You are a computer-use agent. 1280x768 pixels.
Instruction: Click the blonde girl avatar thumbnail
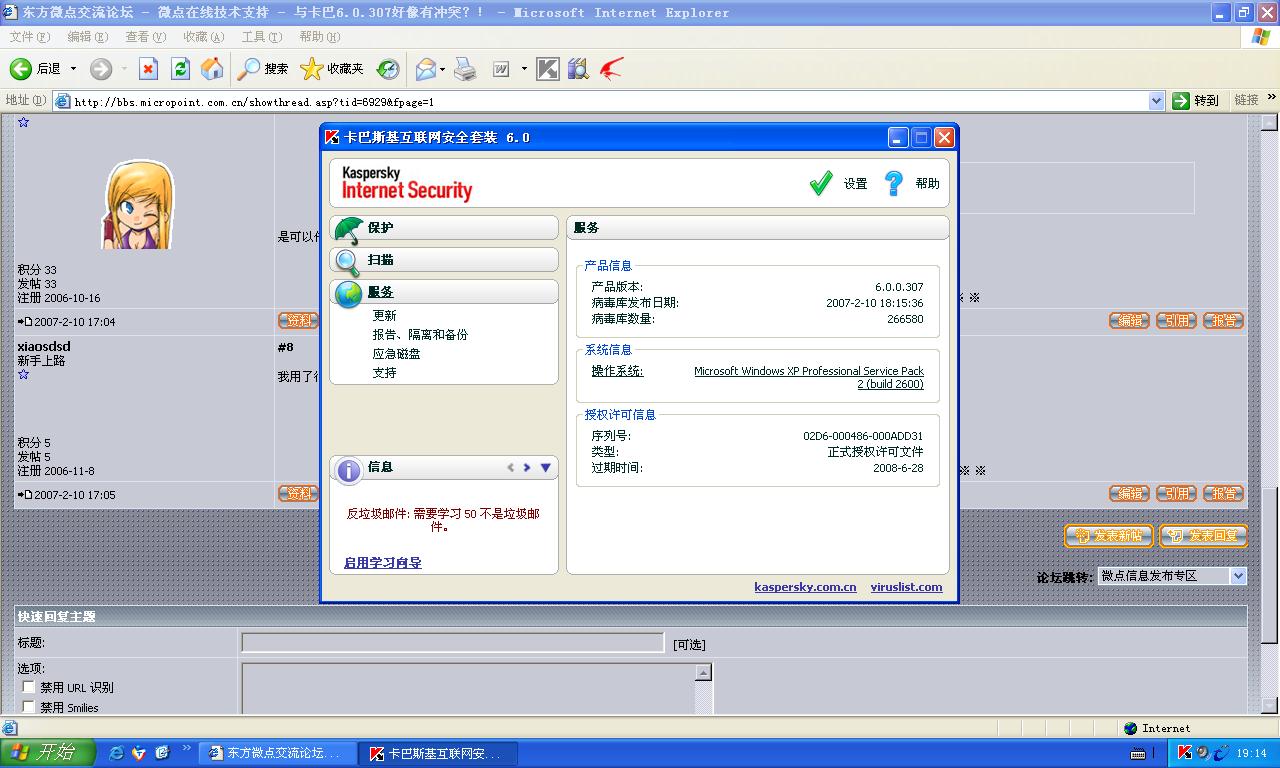point(137,205)
